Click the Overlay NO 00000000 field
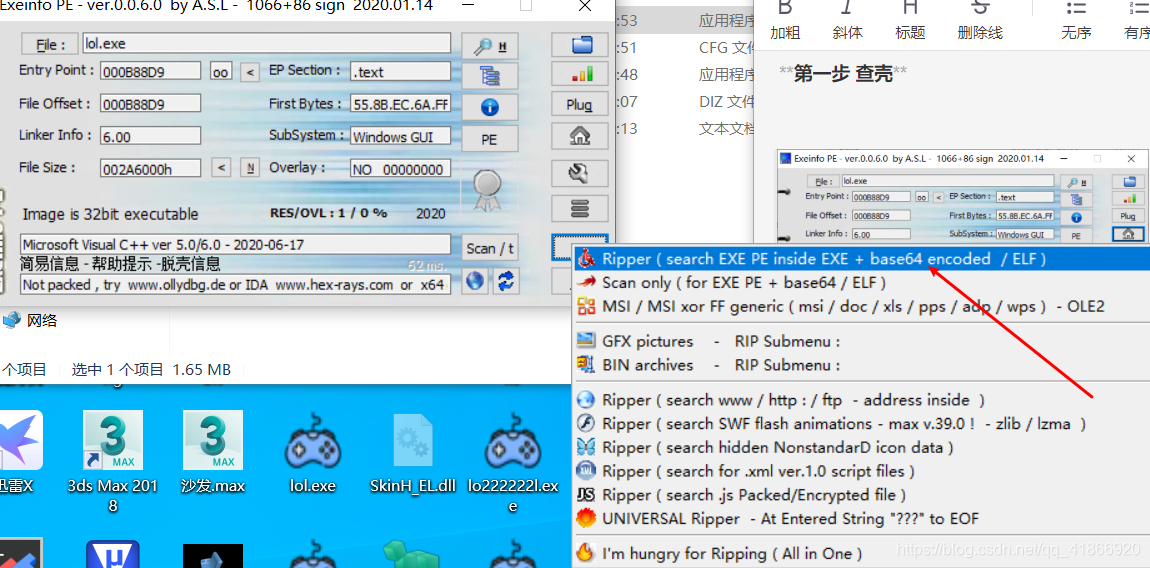The width and height of the screenshot is (1150, 568). click(400, 168)
